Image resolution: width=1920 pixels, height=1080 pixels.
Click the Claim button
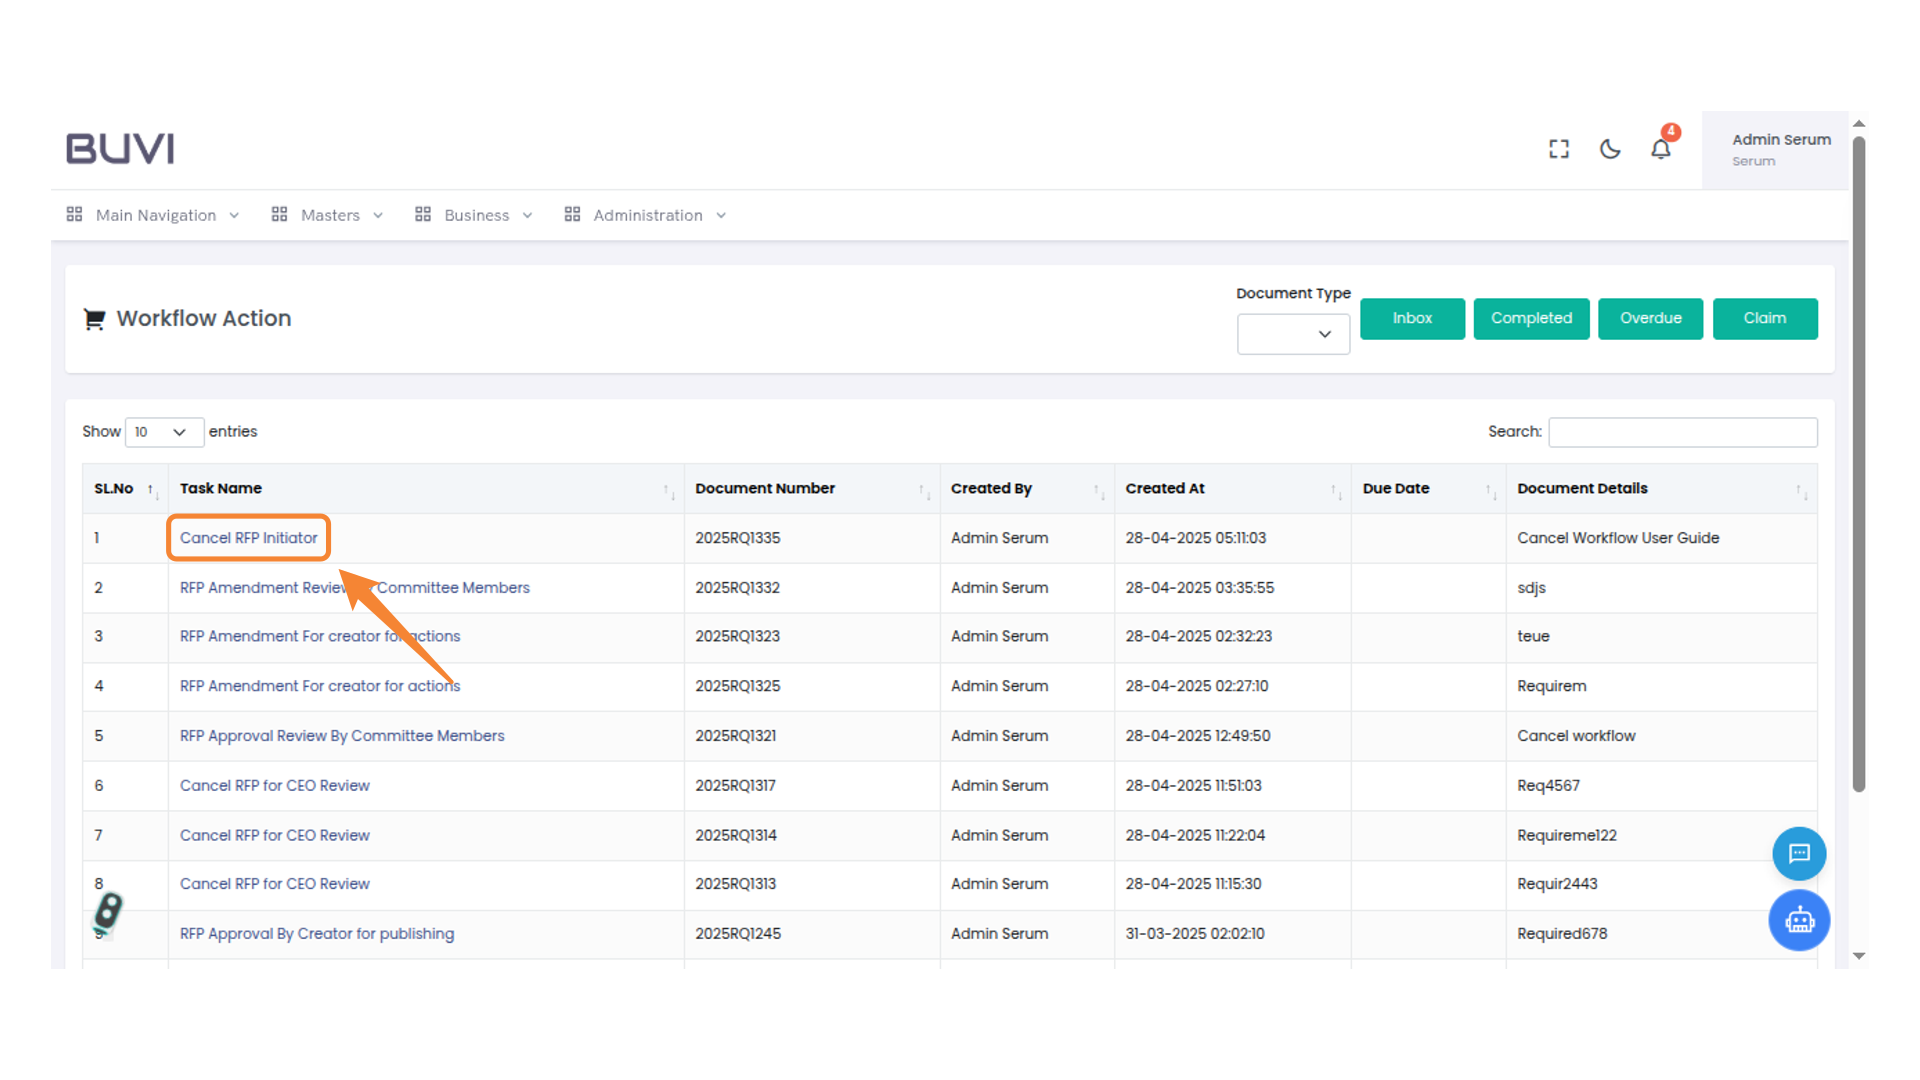point(1764,318)
